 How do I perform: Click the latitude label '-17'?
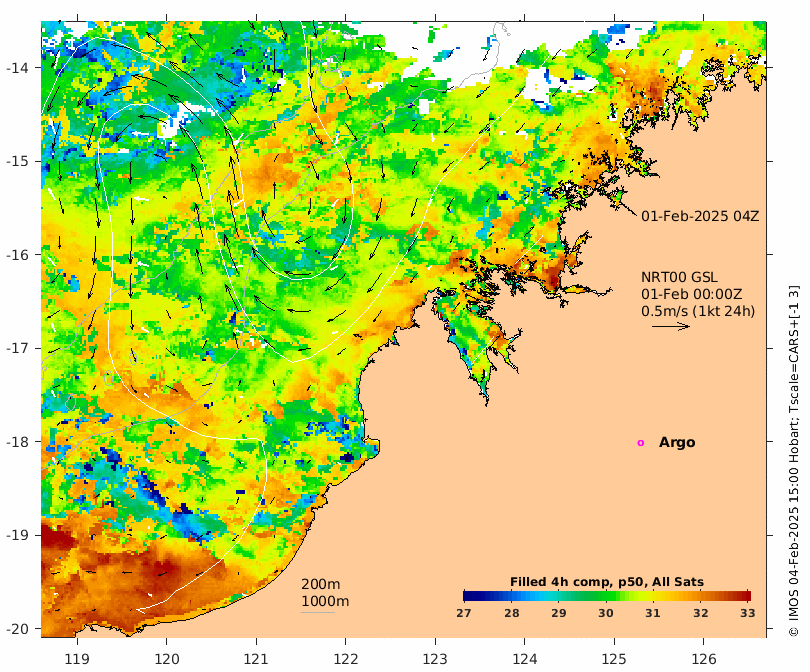[x=18, y=348]
